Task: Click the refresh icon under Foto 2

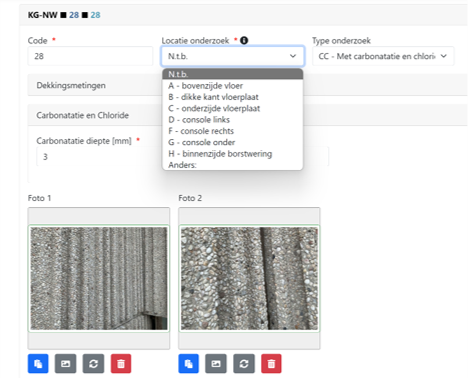Action: [x=244, y=363]
